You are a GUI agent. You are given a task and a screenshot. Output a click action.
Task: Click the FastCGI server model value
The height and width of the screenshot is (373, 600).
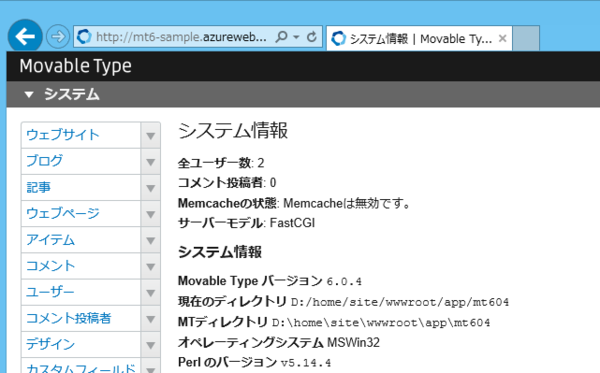click(x=292, y=223)
